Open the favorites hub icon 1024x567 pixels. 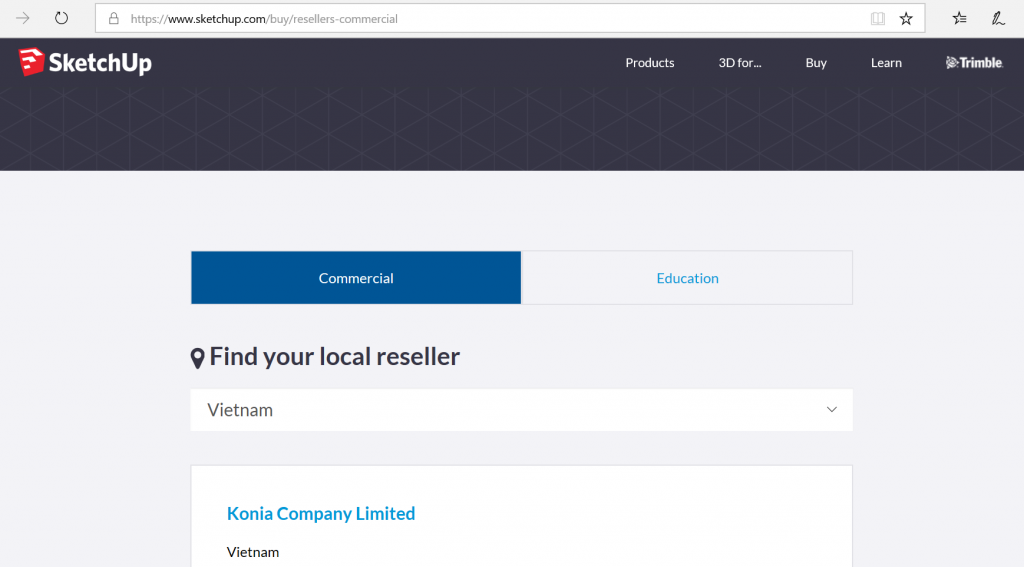pyautogui.click(x=959, y=18)
